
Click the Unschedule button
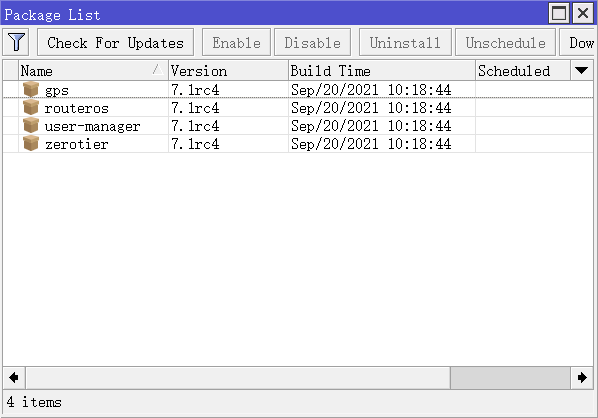point(505,42)
